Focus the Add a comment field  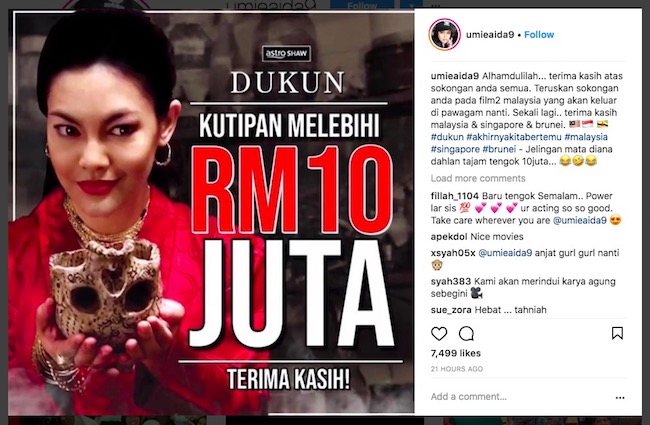pyautogui.click(x=520, y=397)
